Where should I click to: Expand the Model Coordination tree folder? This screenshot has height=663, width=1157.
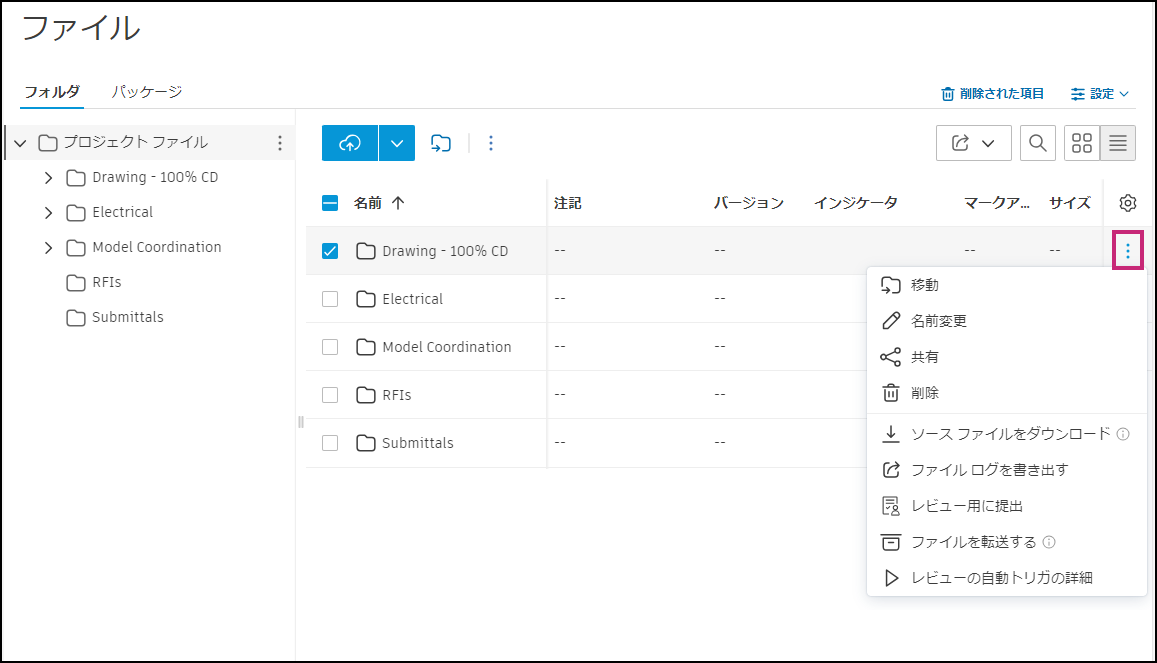coord(48,247)
